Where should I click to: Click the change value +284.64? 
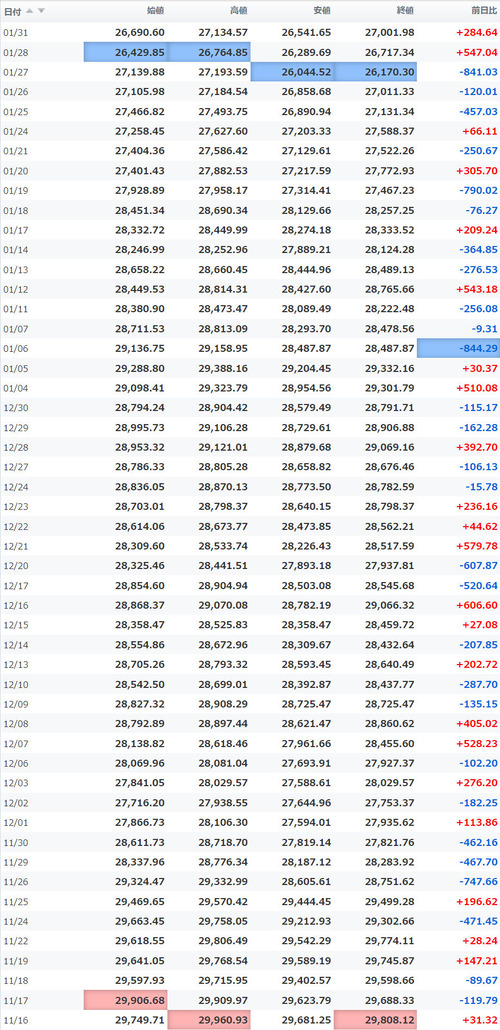point(476,33)
